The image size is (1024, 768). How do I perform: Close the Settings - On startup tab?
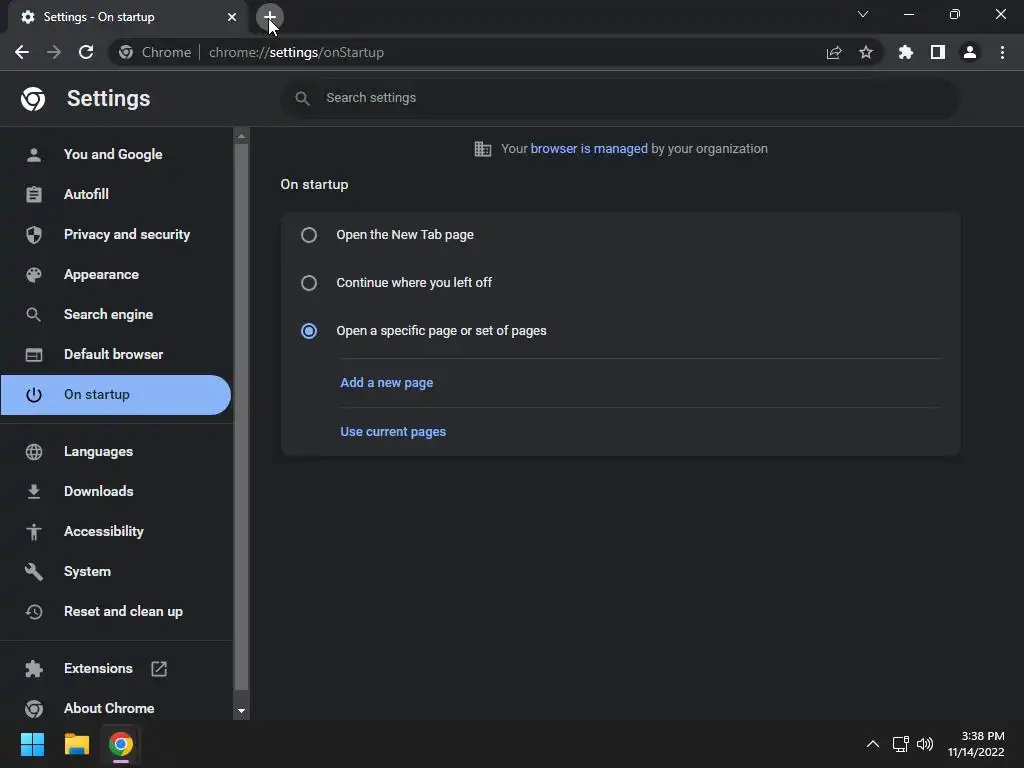(232, 17)
